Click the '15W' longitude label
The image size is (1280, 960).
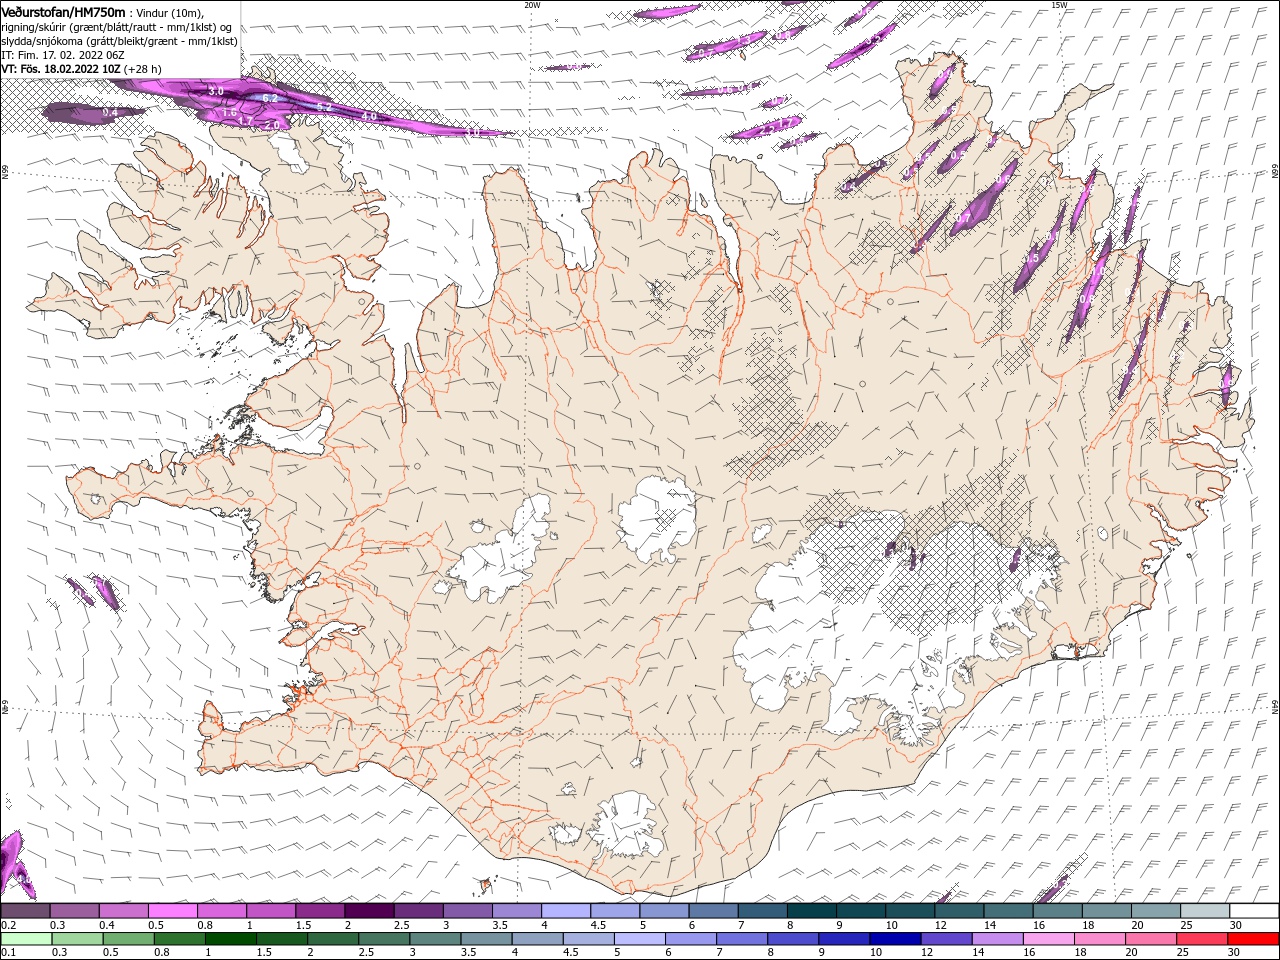1059,5
